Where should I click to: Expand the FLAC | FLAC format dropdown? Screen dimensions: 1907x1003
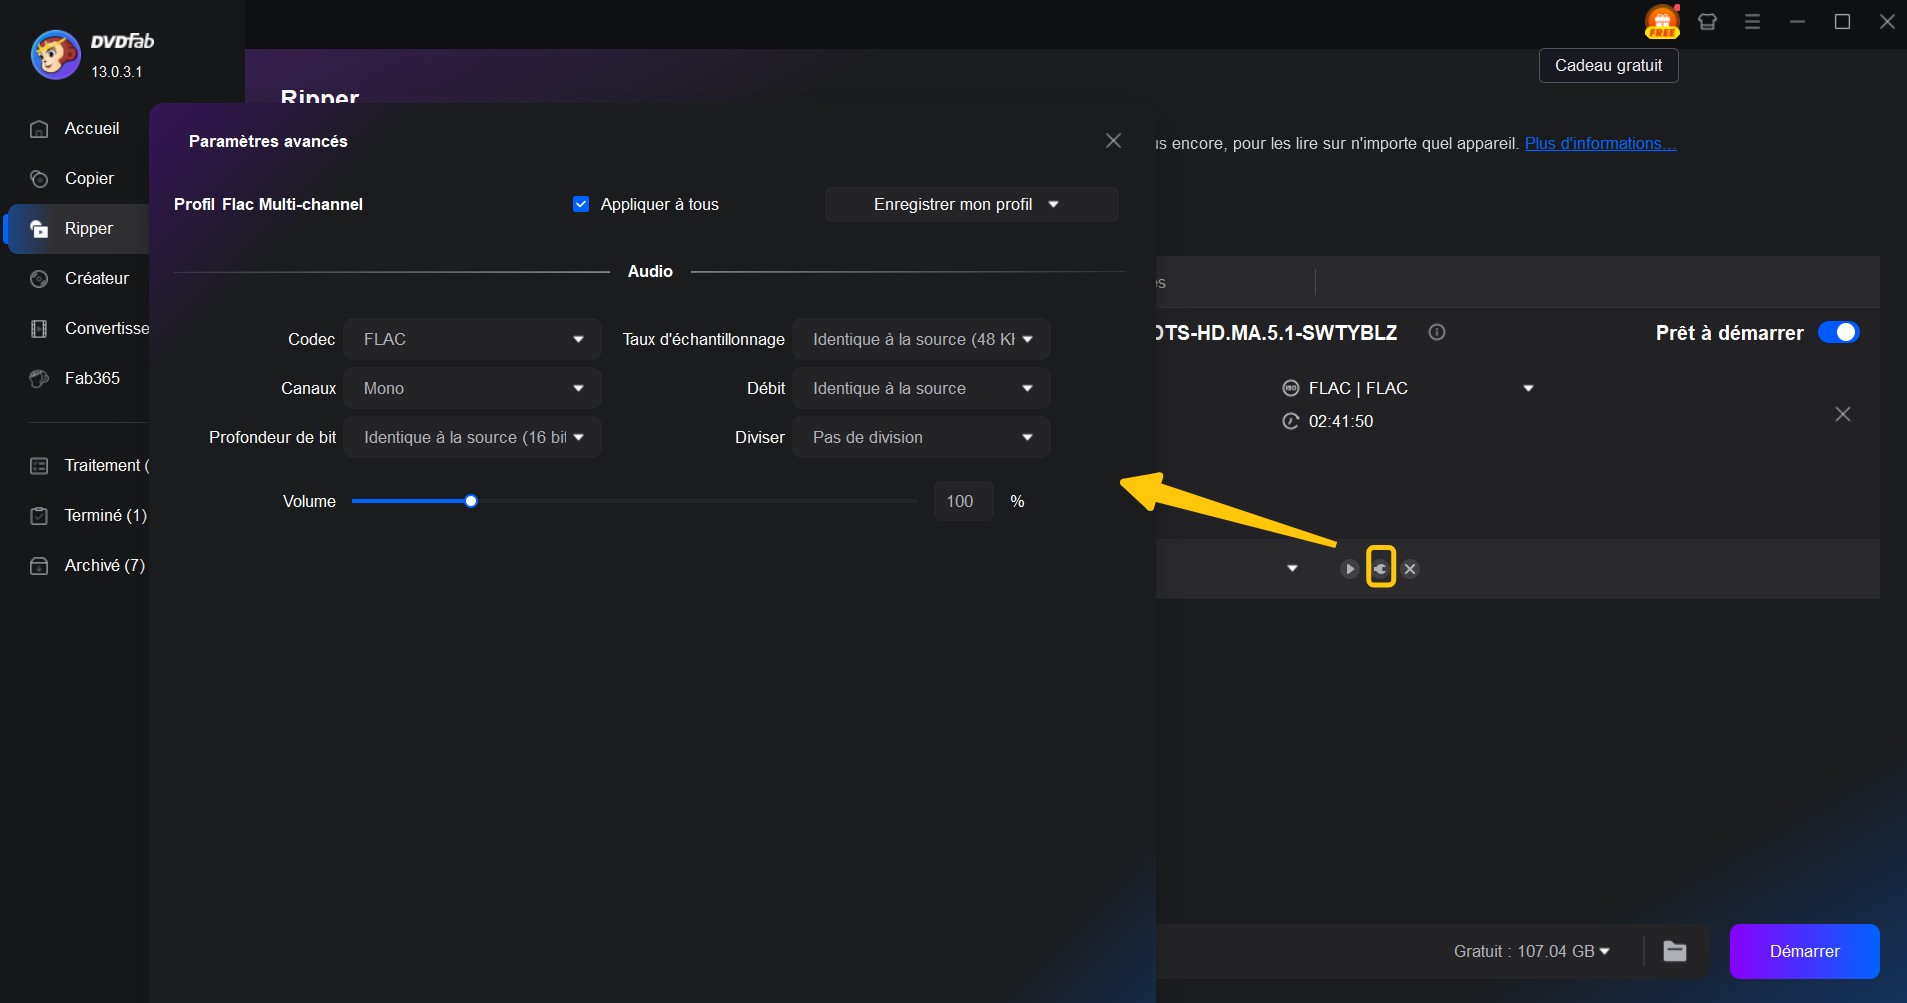click(1528, 388)
